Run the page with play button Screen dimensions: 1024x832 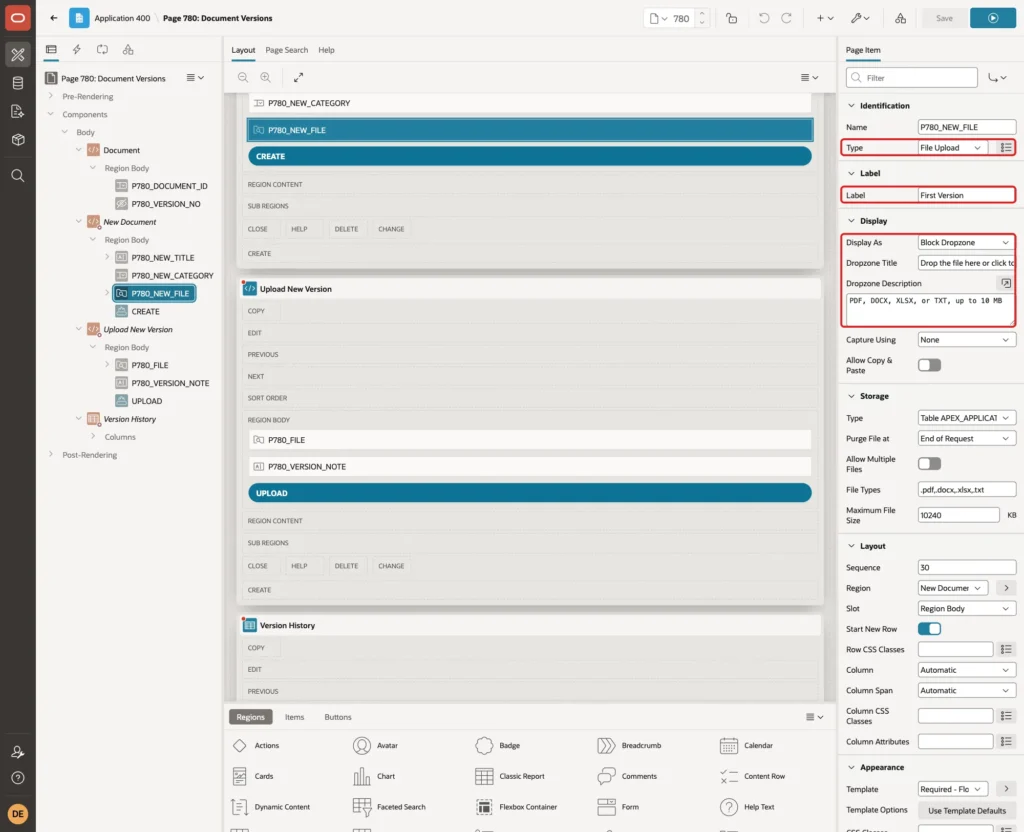click(x=993, y=18)
